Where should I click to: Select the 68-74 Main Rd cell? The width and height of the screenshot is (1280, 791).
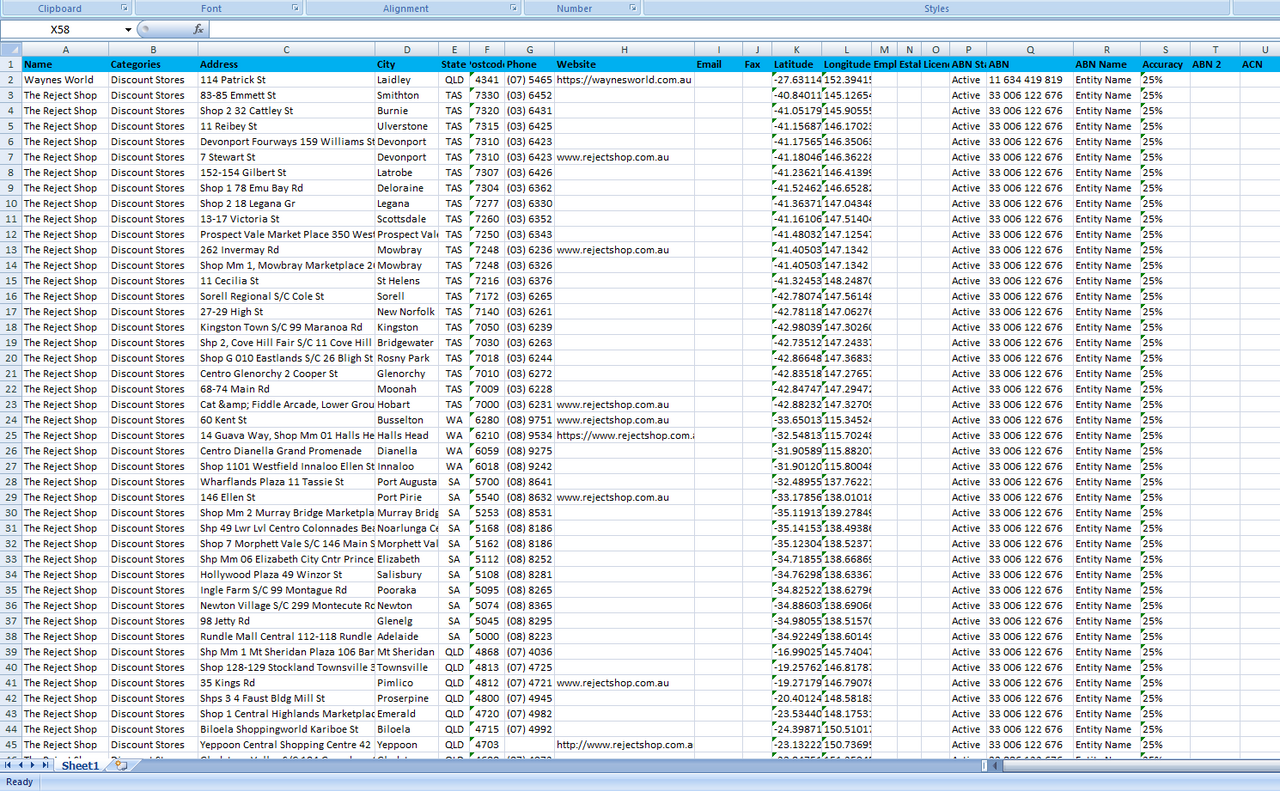click(x=286, y=389)
